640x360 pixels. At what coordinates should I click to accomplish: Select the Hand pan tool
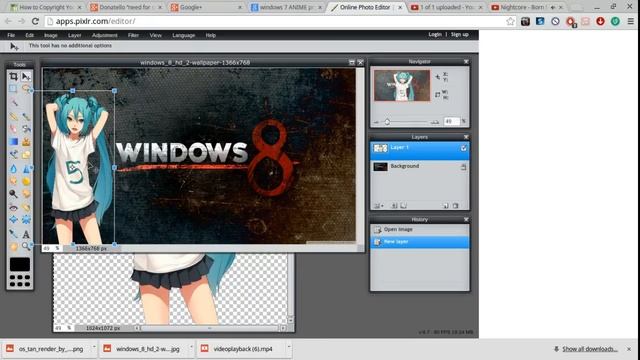pyautogui.click(x=13, y=247)
